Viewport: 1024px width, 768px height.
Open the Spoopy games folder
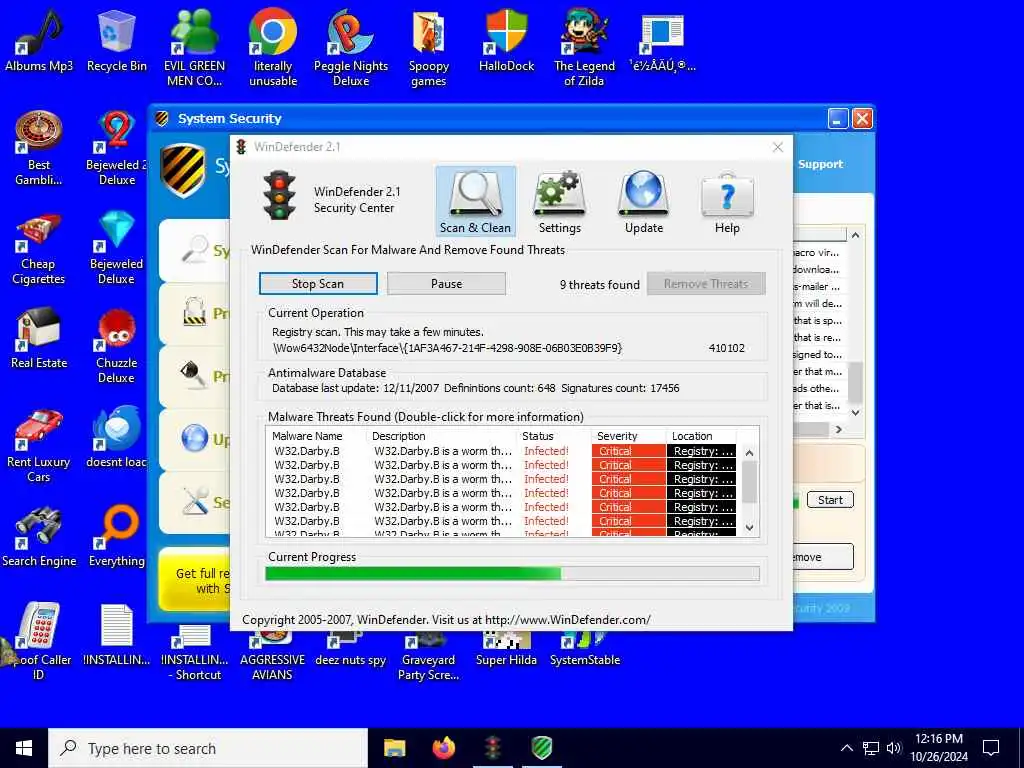click(428, 49)
